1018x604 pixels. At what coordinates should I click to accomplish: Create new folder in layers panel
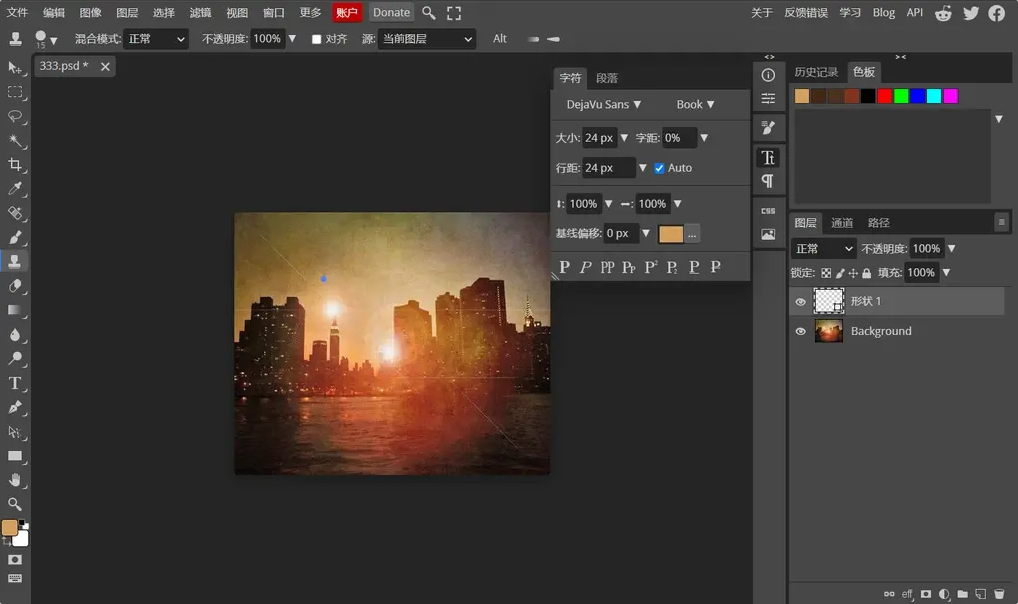pyautogui.click(x=962, y=594)
